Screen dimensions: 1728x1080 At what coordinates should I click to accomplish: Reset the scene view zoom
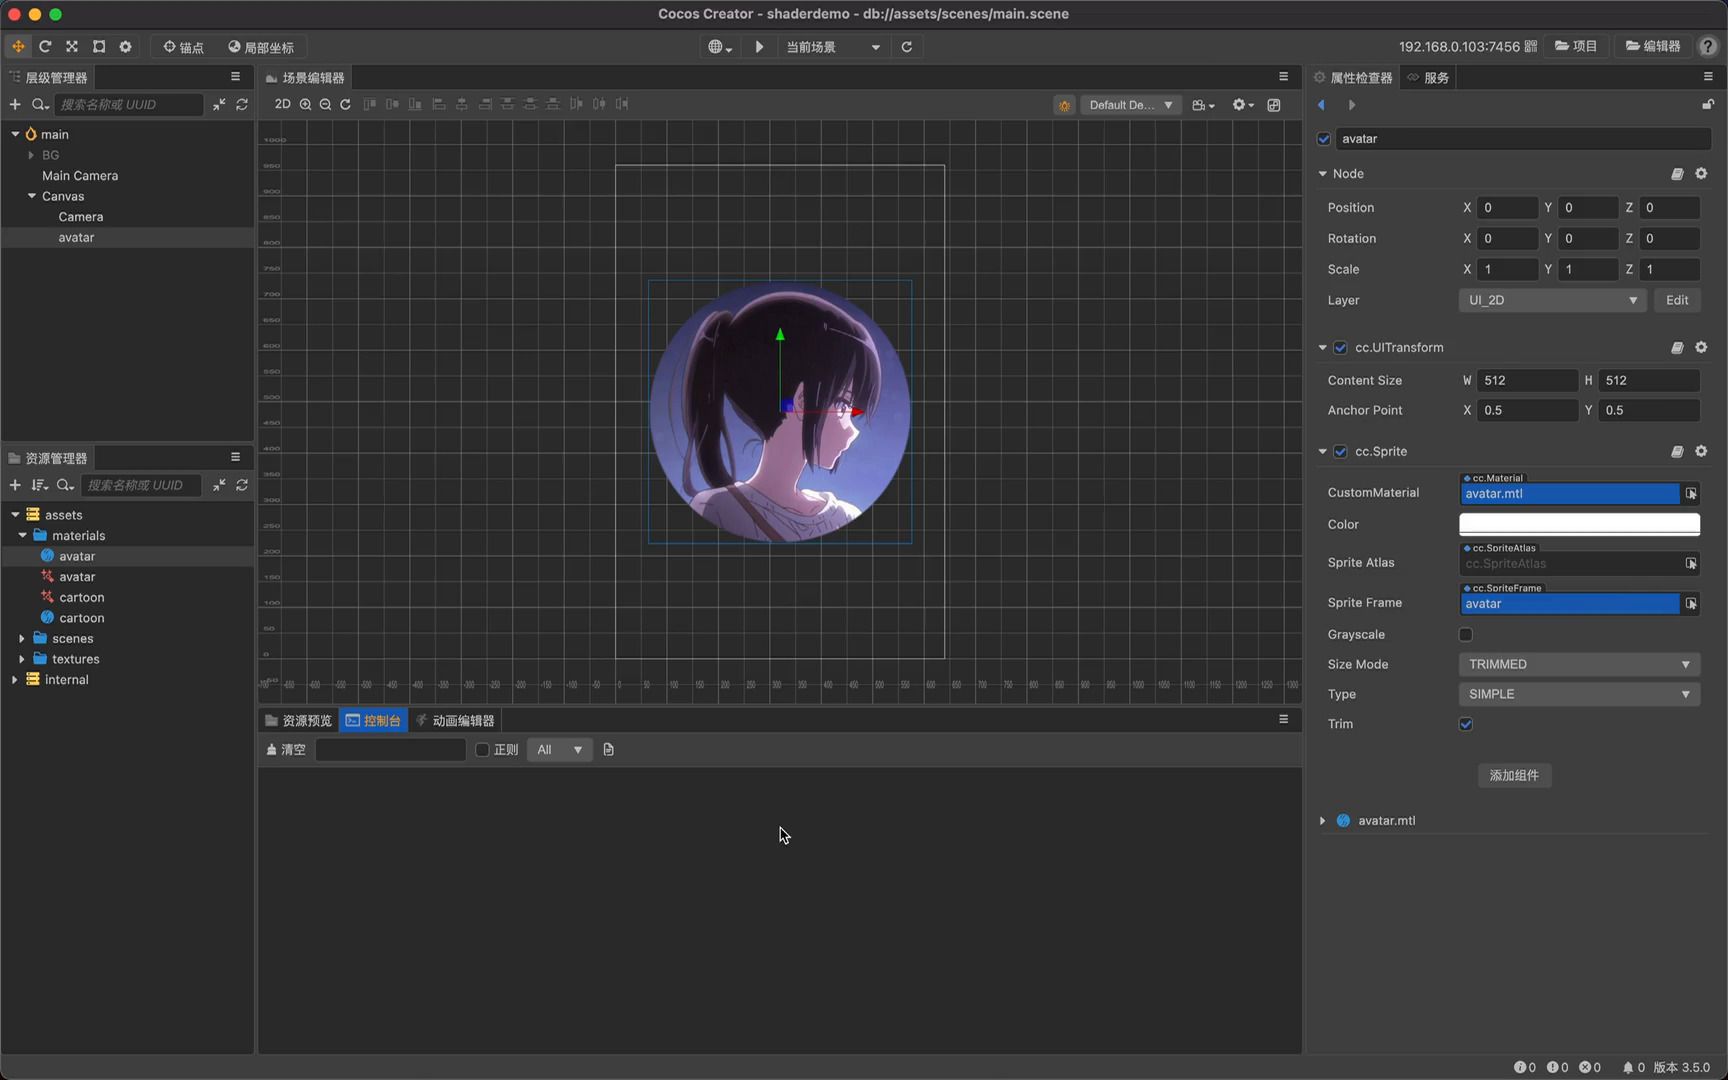[345, 104]
